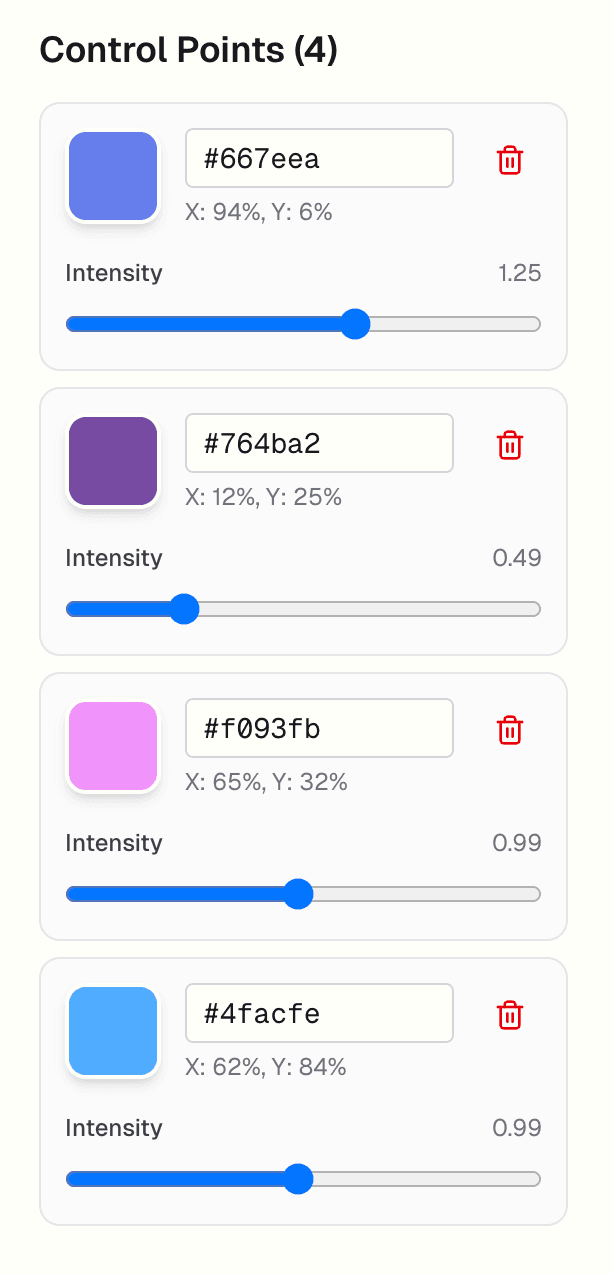Click the slider knob for the #4facfe point

pyautogui.click(x=297, y=1179)
